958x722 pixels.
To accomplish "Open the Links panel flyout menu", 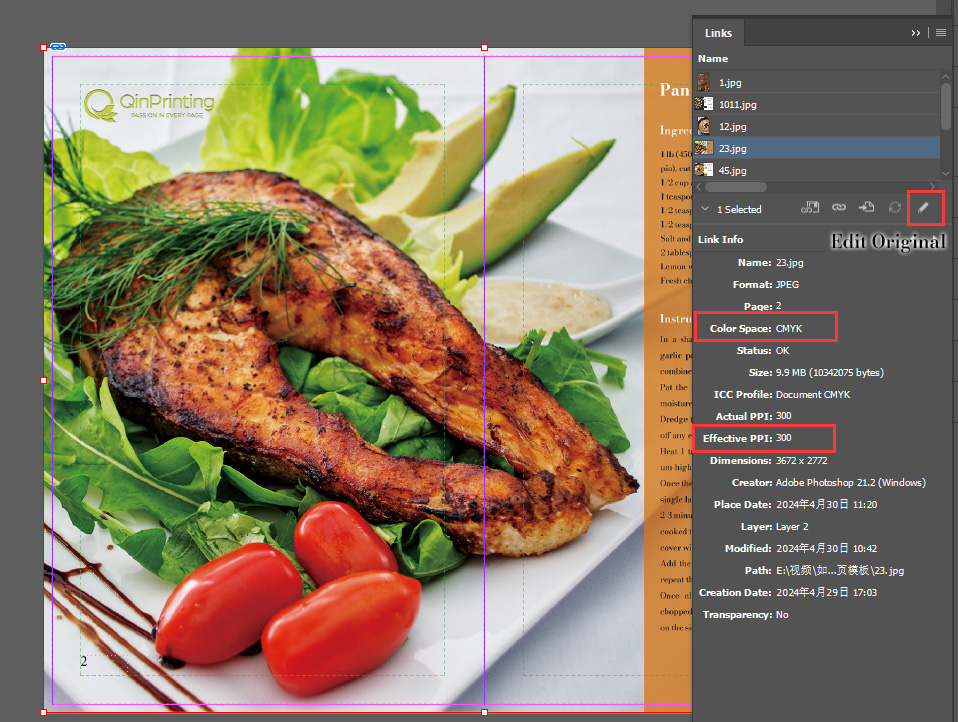I will pos(941,33).
